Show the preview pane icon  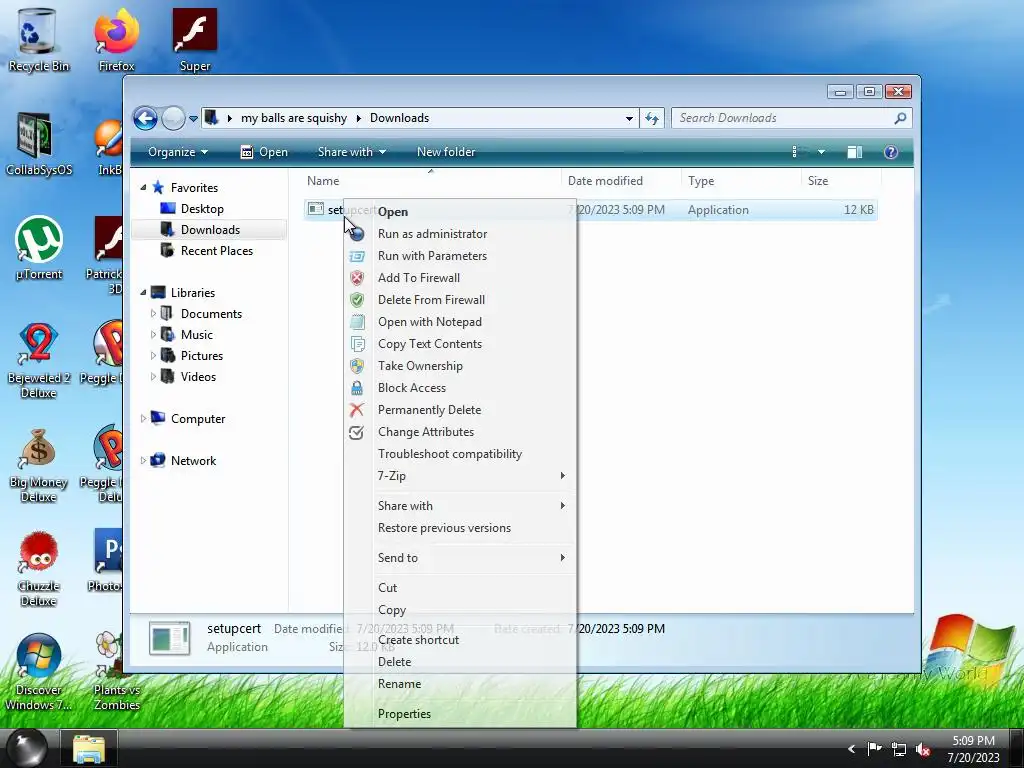854,152
